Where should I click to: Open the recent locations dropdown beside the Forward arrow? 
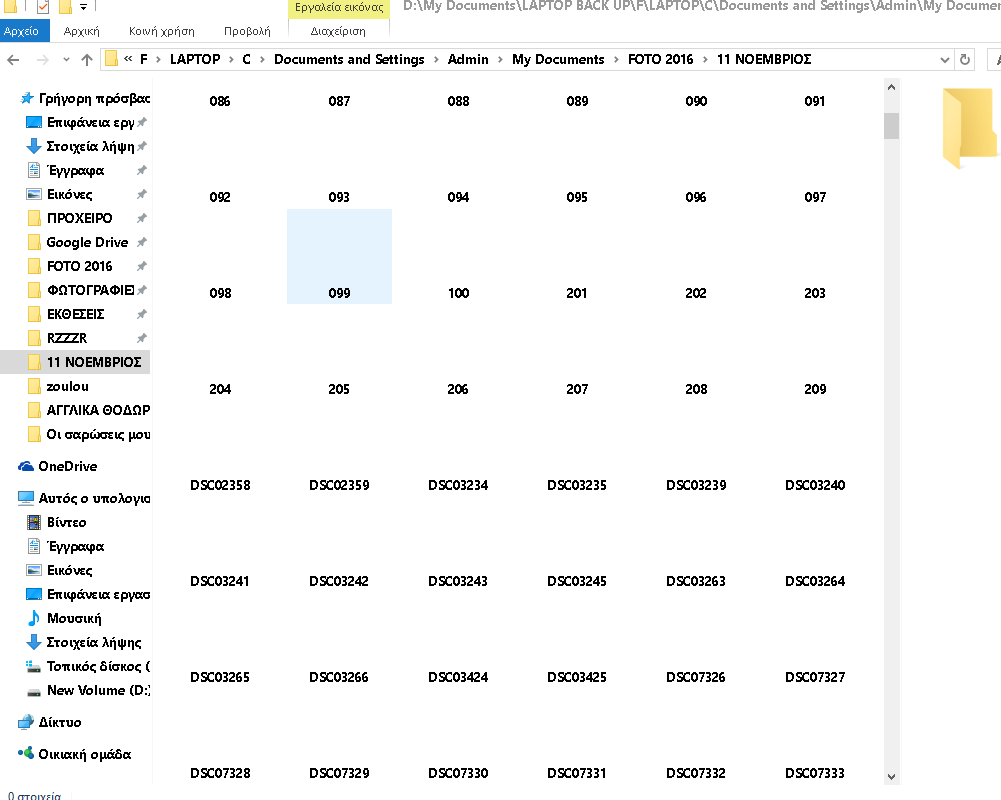pyautogui.click(x=65, y=60)
